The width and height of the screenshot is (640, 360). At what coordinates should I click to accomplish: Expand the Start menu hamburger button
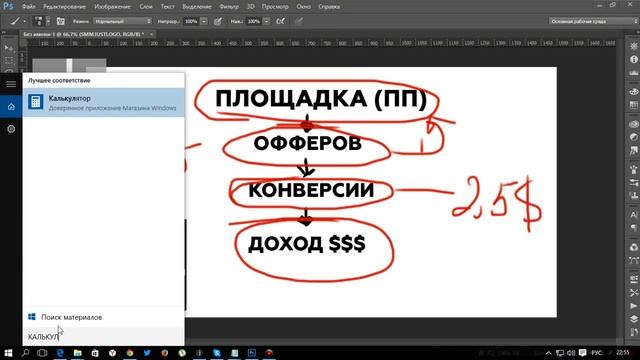tap(11, 84)
